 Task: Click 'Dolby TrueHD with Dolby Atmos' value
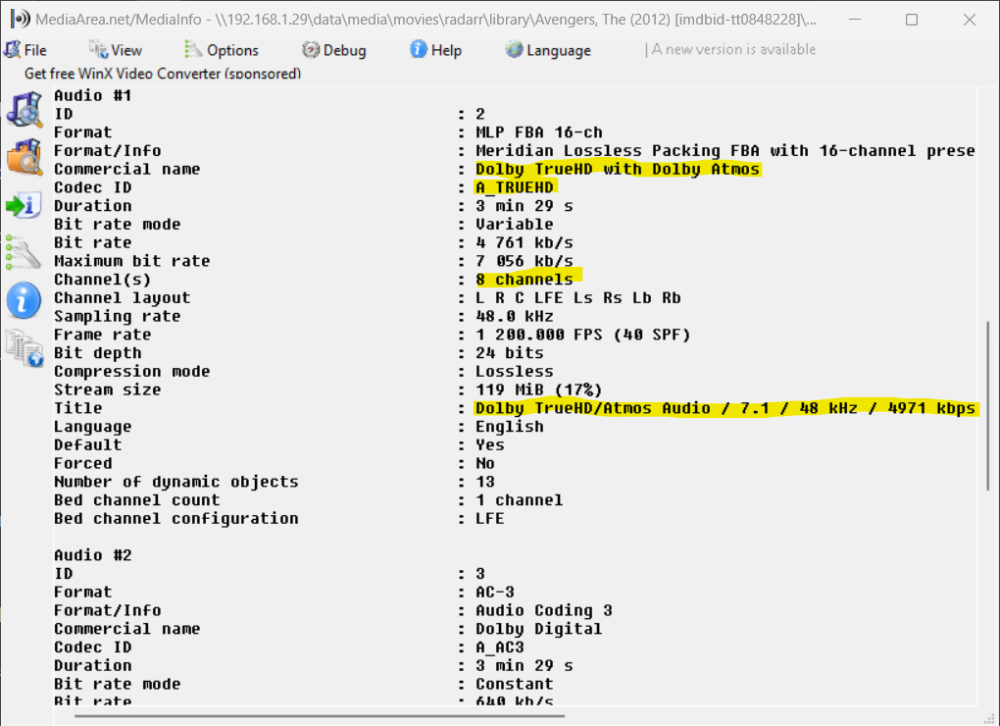click(x=617, y=169)
